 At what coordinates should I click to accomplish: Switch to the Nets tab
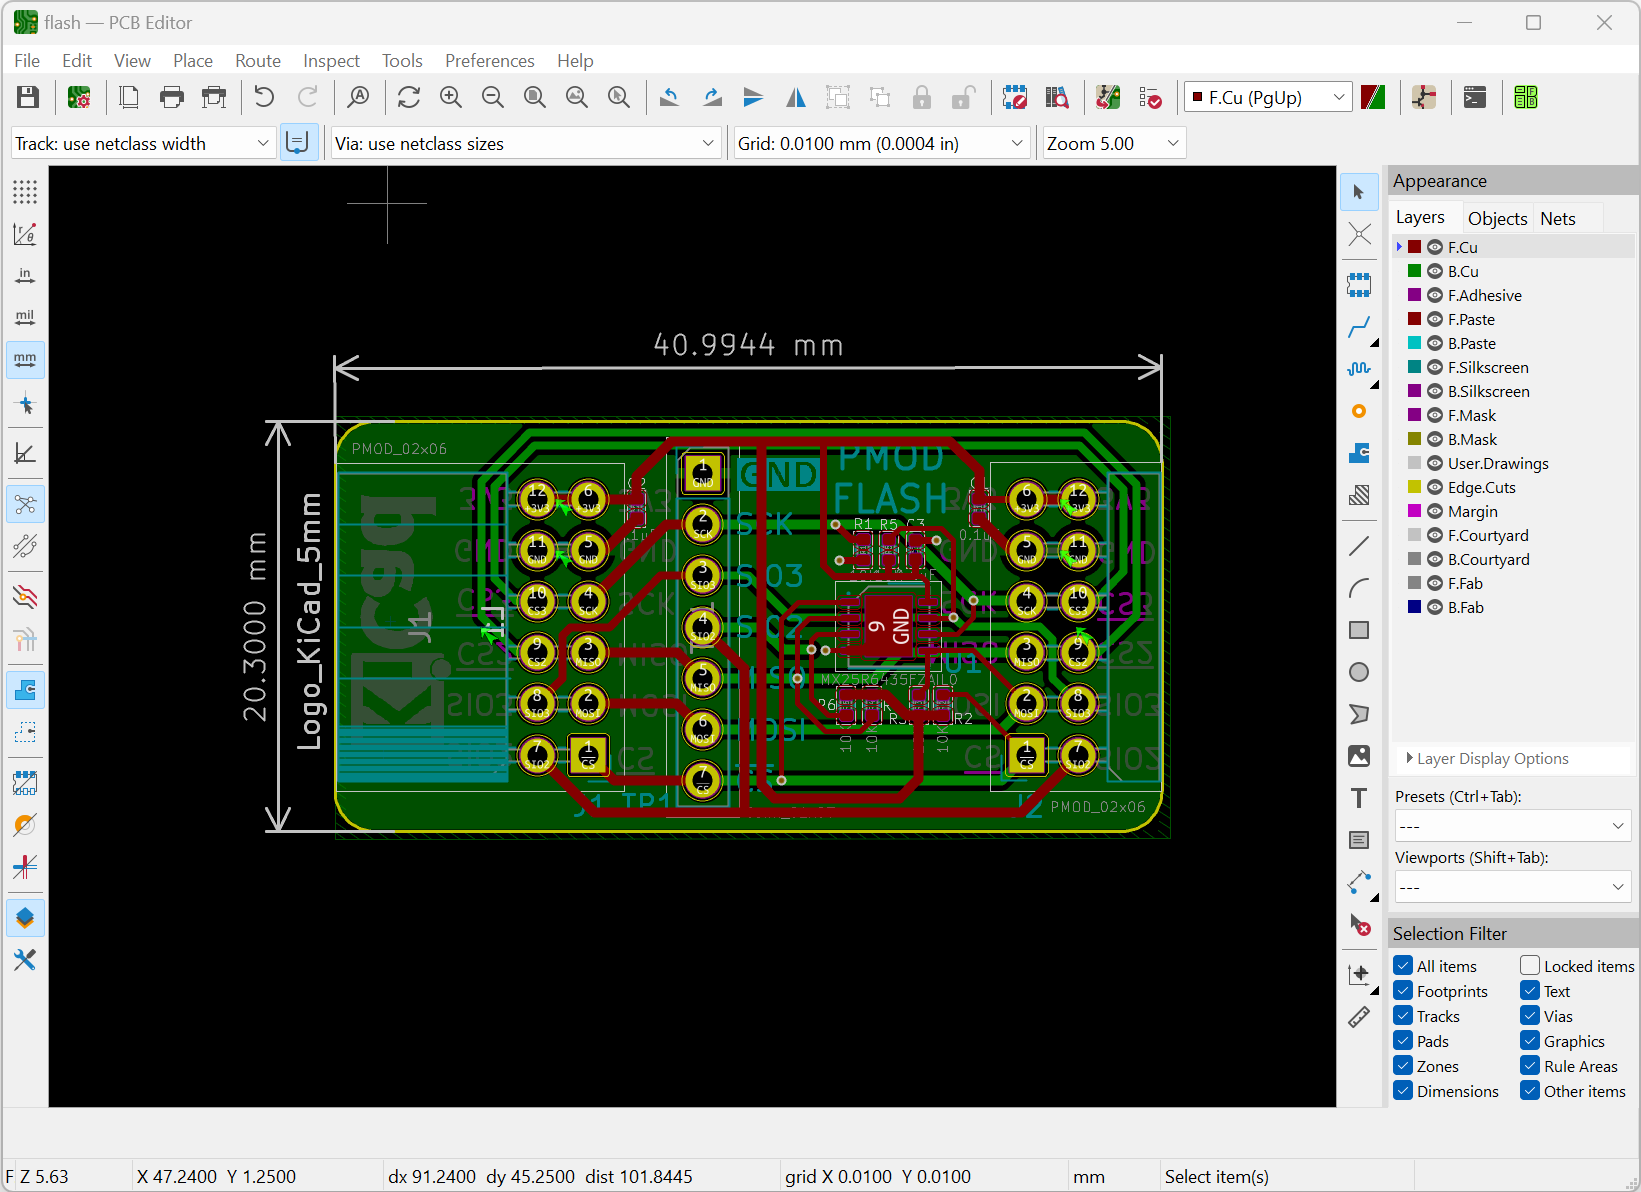[x=1557, y=218]
